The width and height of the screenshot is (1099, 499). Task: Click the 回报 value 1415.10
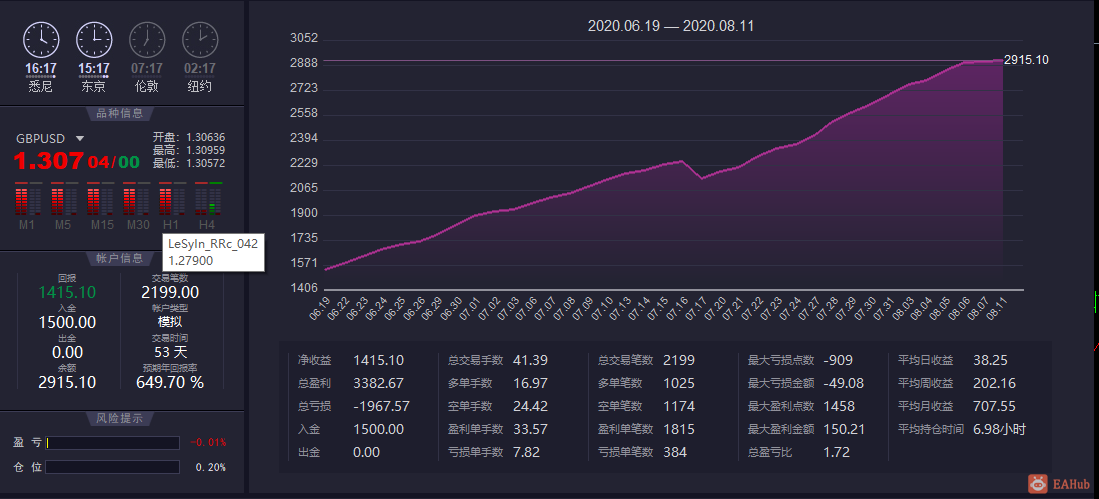tap(67, 292)
